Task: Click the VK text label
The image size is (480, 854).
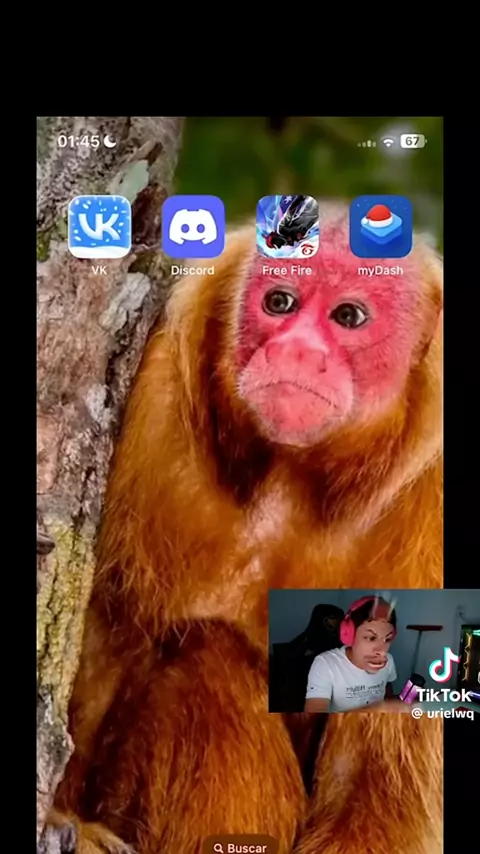Action: click(99, 270)
